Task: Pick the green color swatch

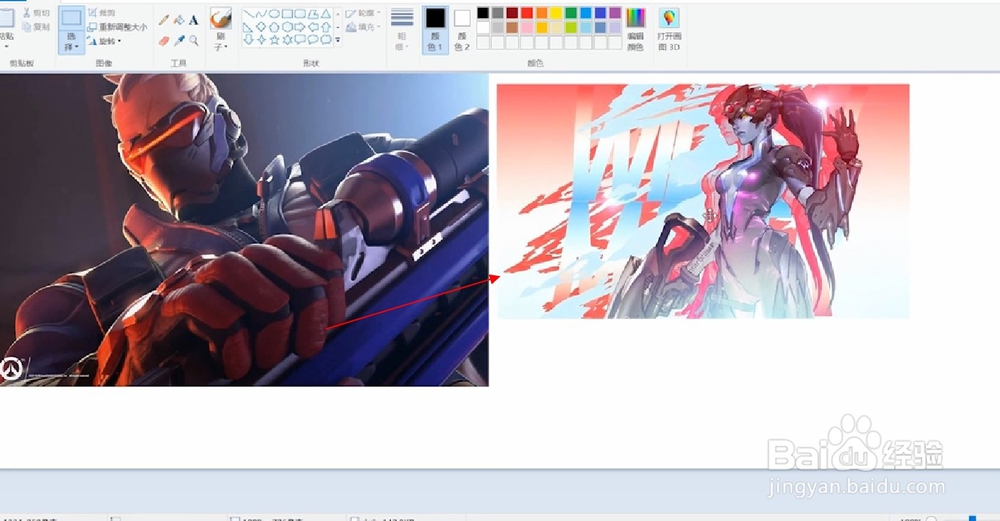Action: [571, 13]
